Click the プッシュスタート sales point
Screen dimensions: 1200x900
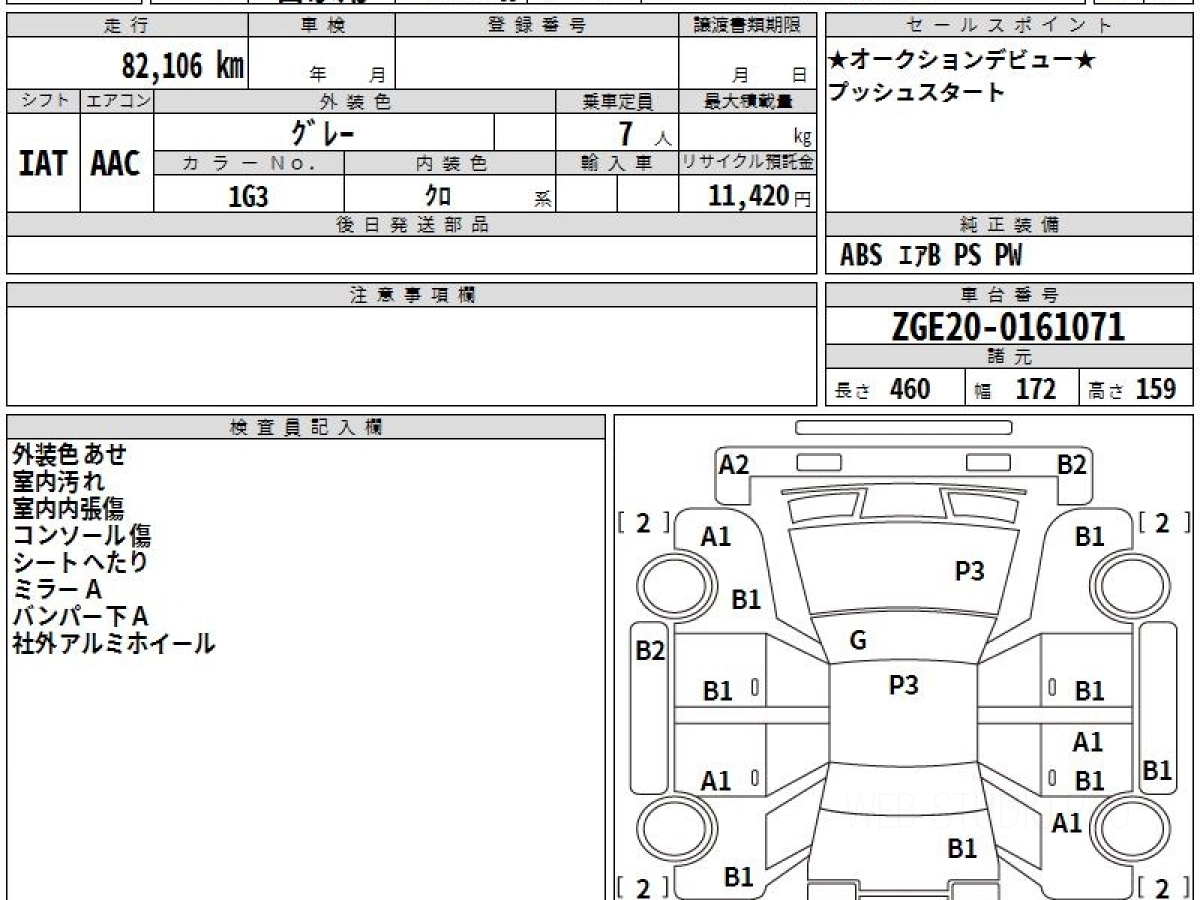tap(916, 92)
